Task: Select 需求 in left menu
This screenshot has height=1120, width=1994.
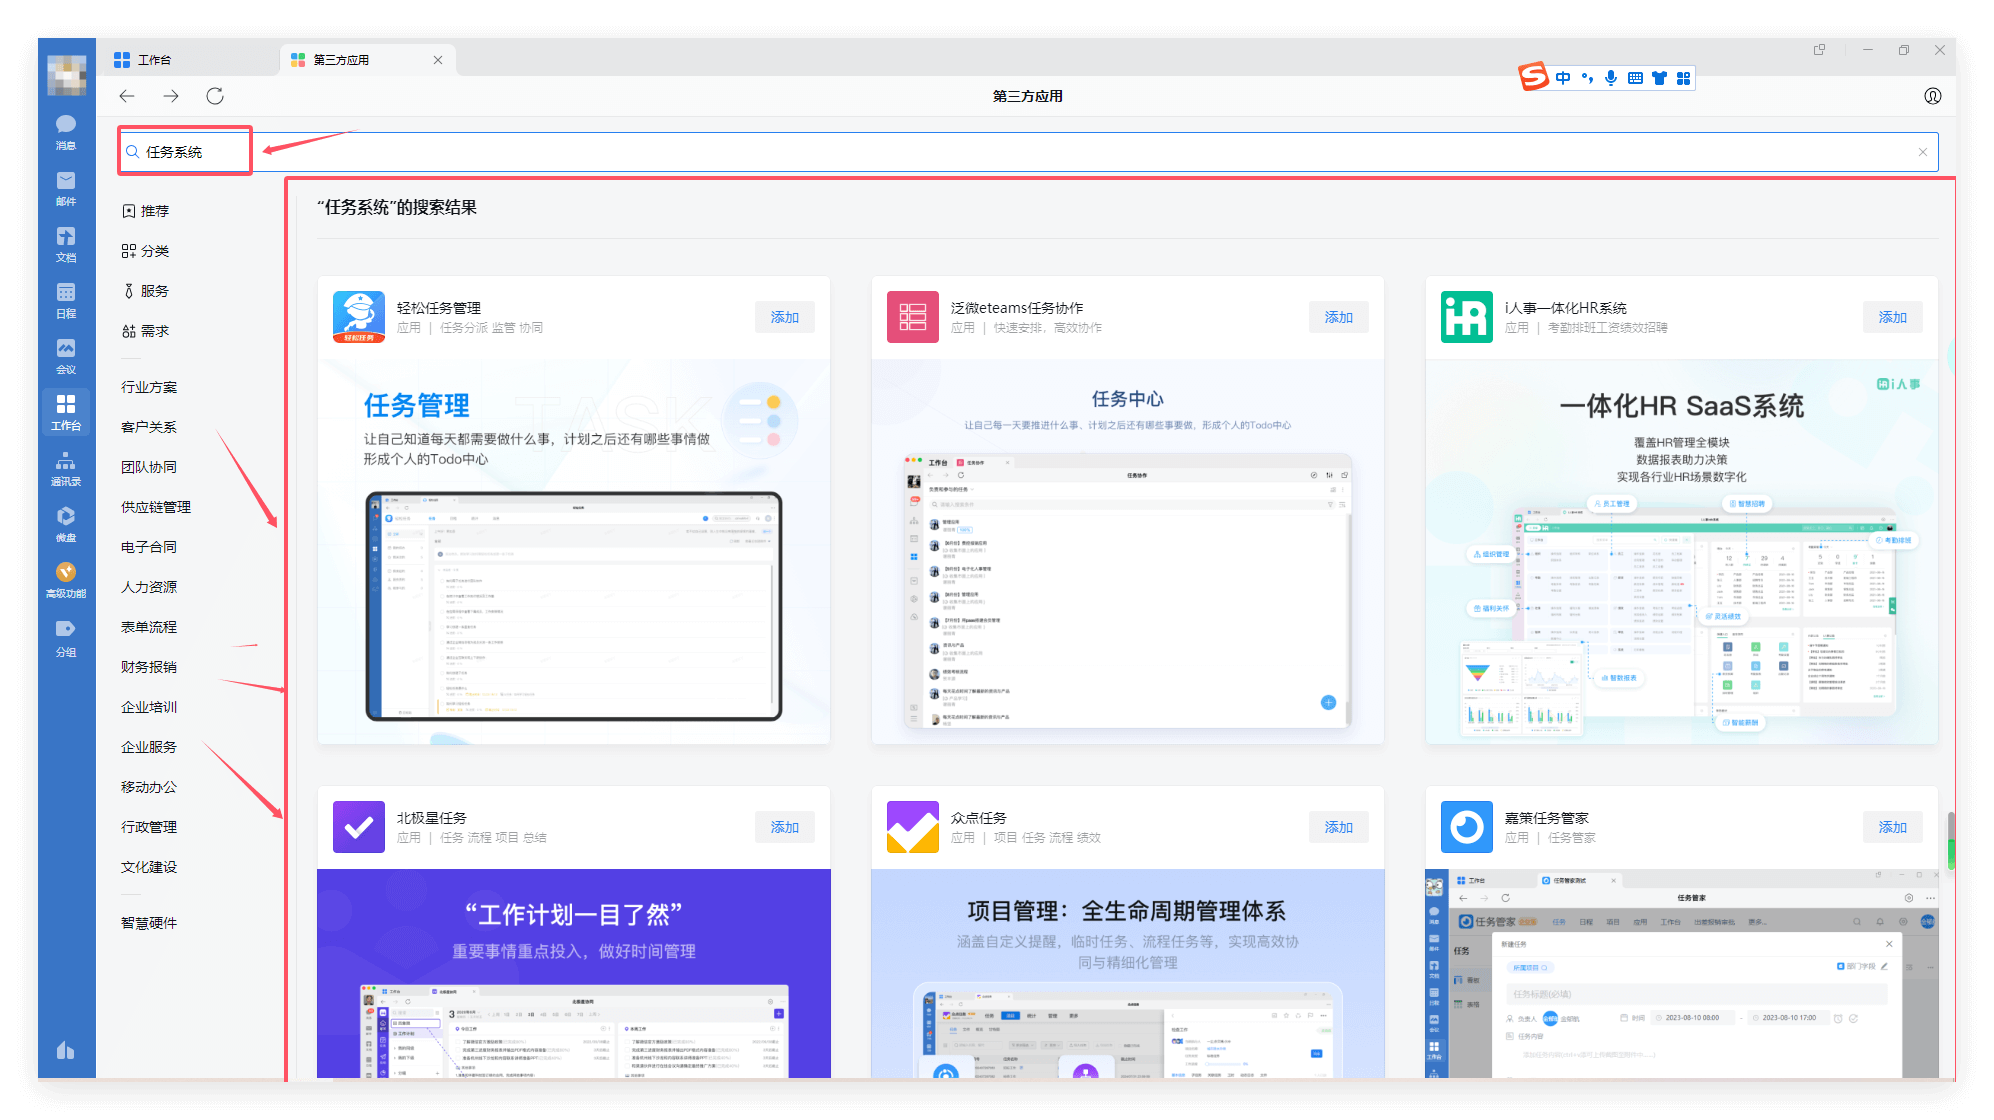Action: [x=146, y=331]
